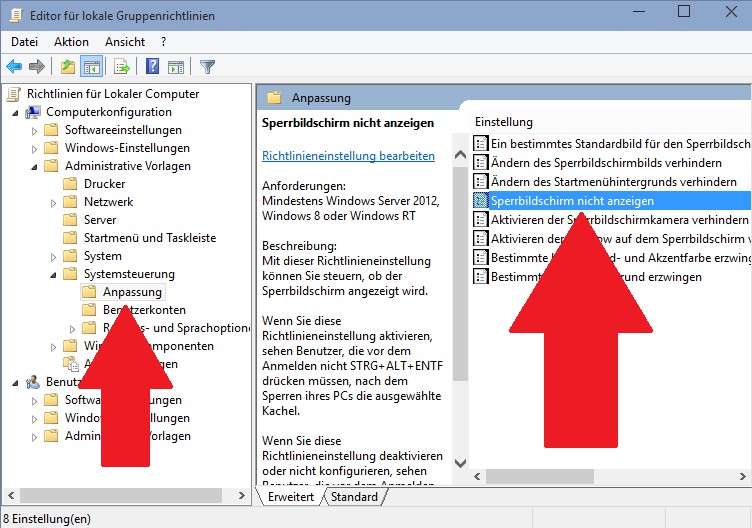Switch to the Standard tab
Image resolution: width=752 pixels, height=528 pixels.
(354, 497)
